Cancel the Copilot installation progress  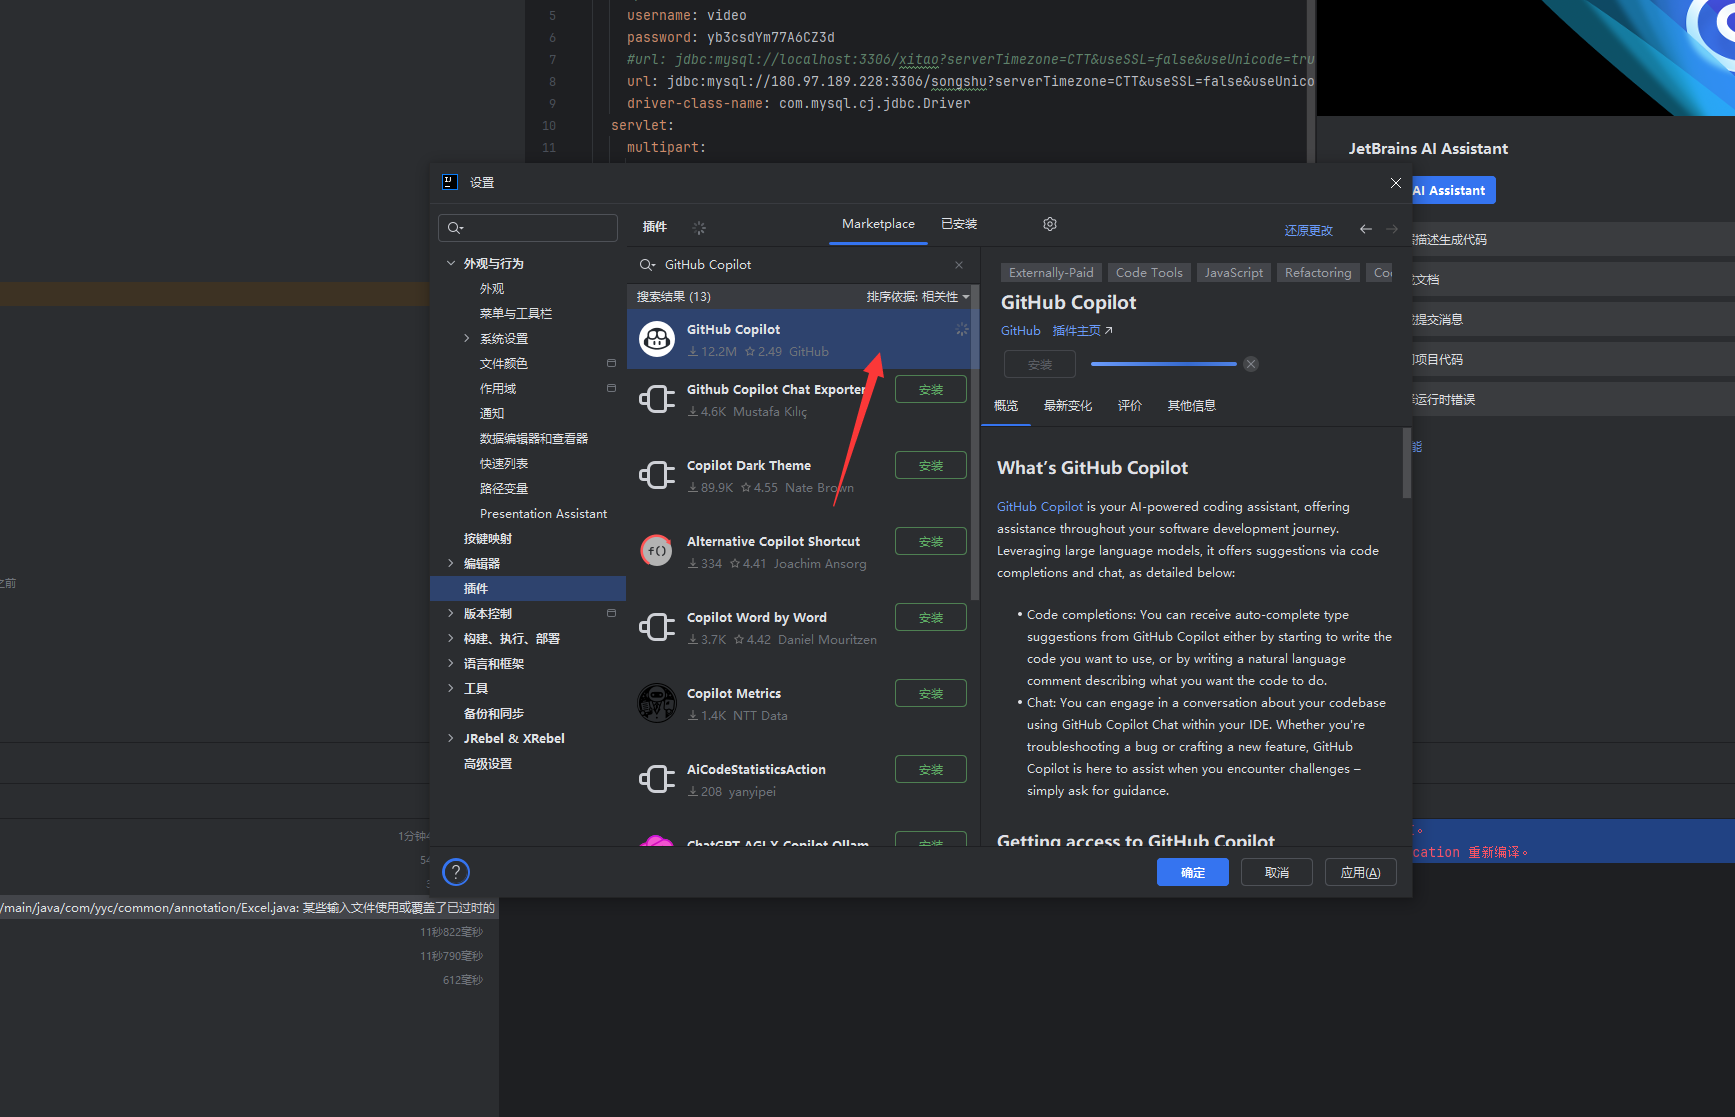click(x=1251, y=364)
